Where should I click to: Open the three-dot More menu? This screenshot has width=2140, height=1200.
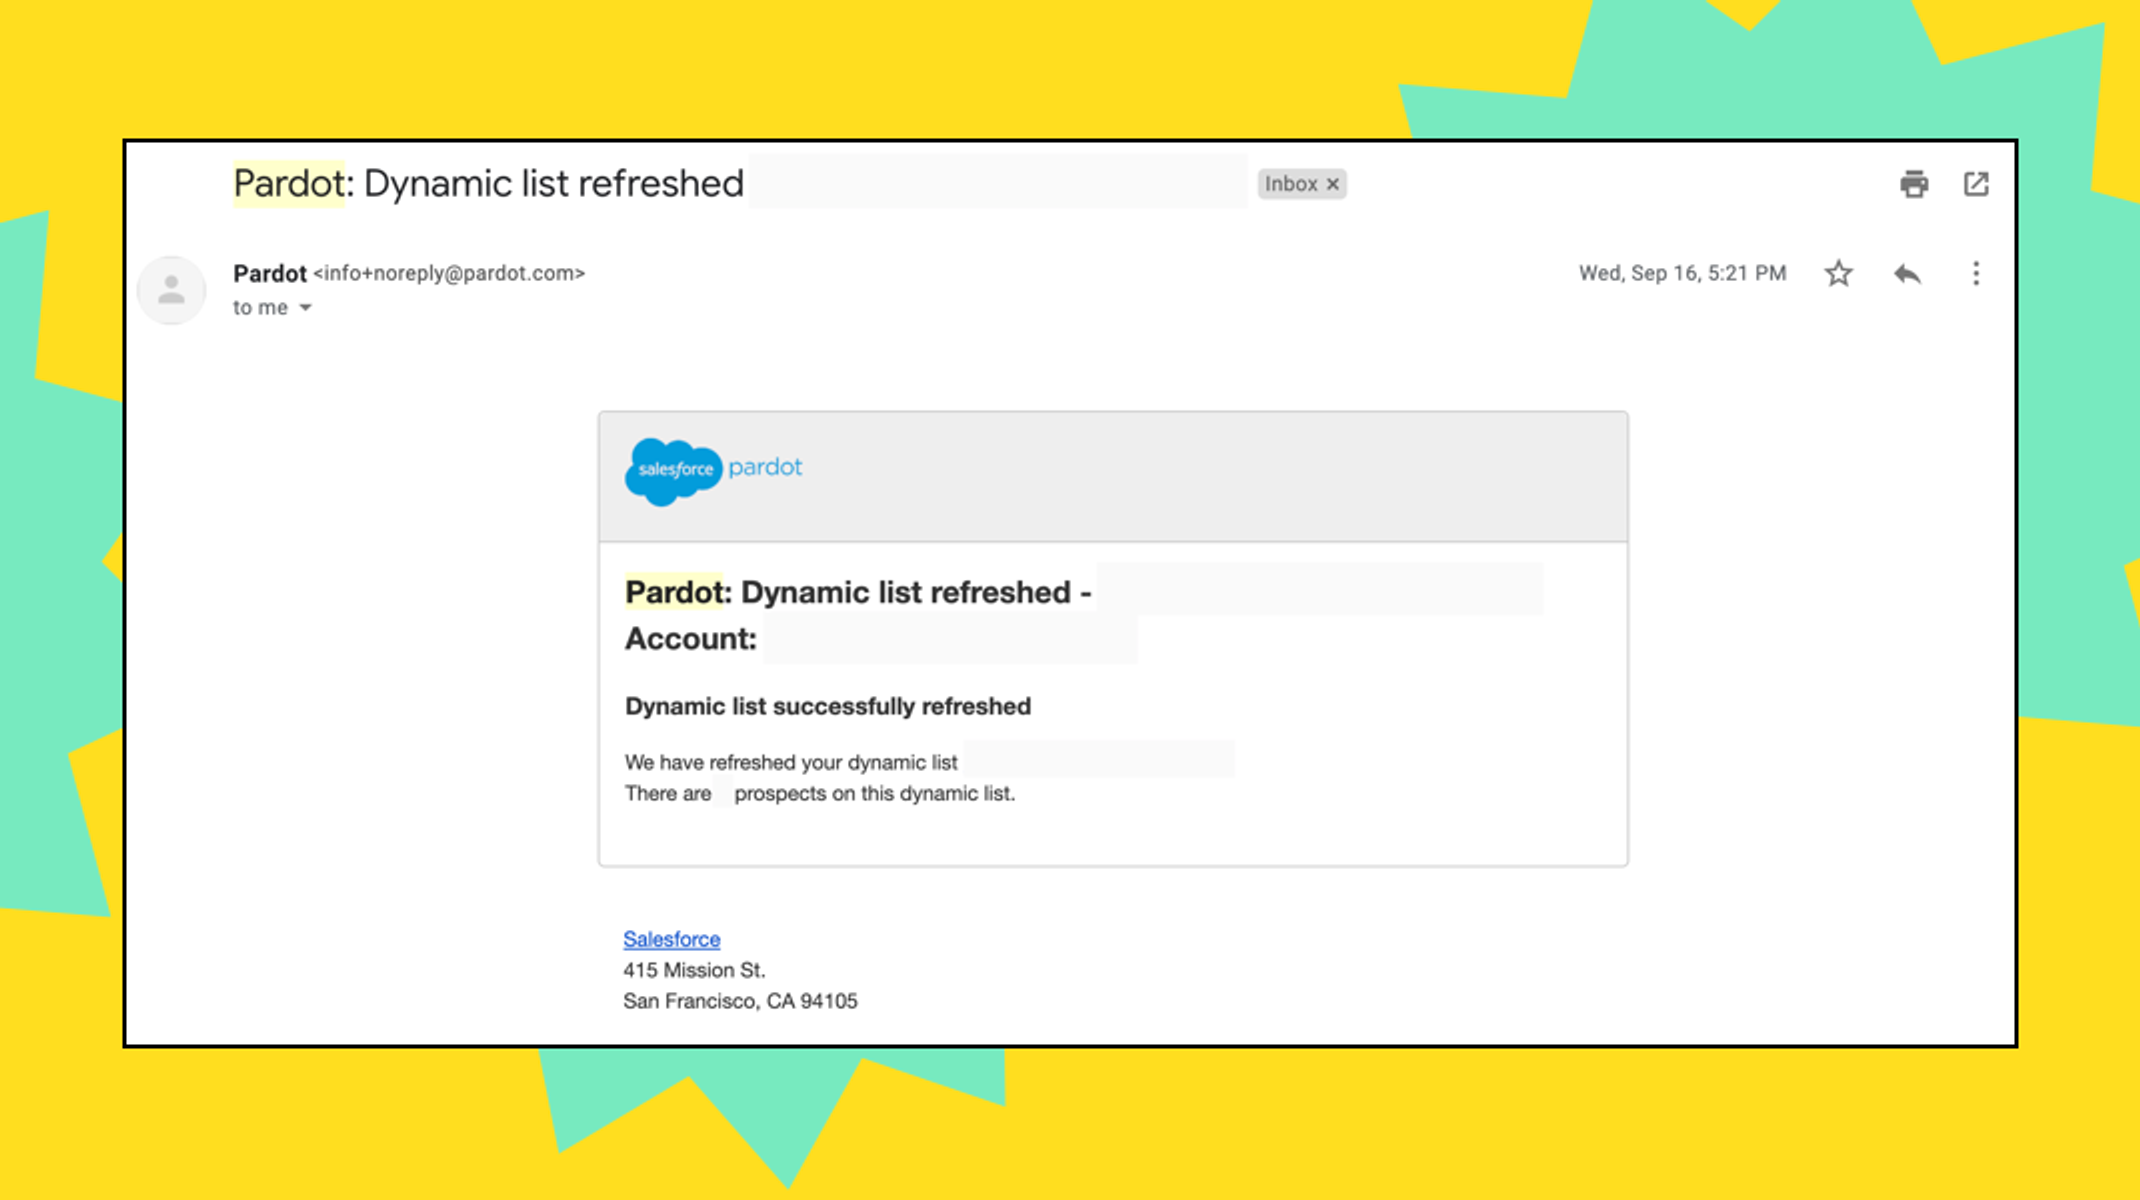point(1975,273)
